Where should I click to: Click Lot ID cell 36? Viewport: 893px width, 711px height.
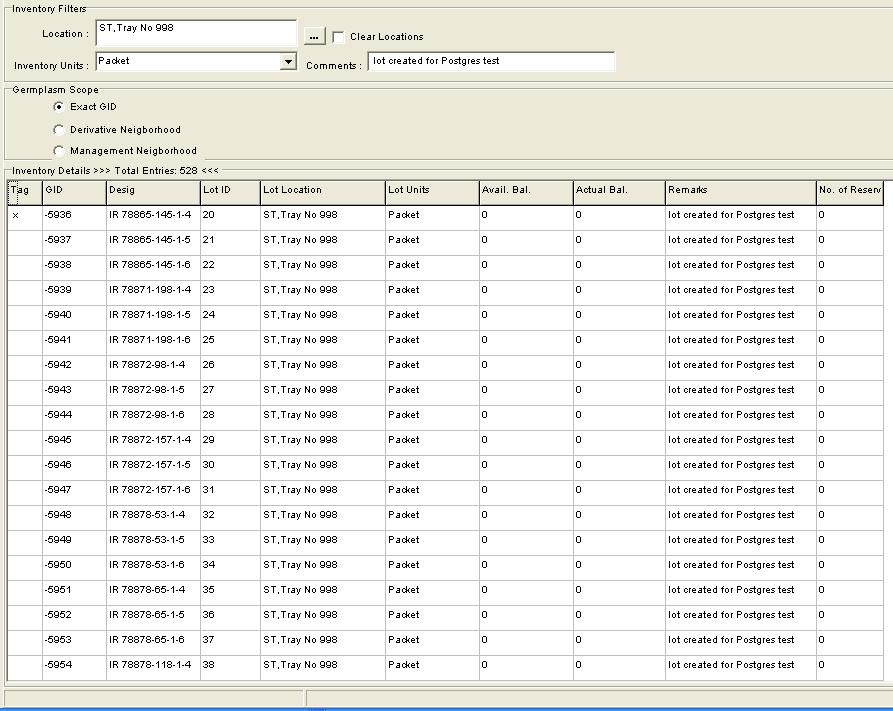[x=231, y=618]
